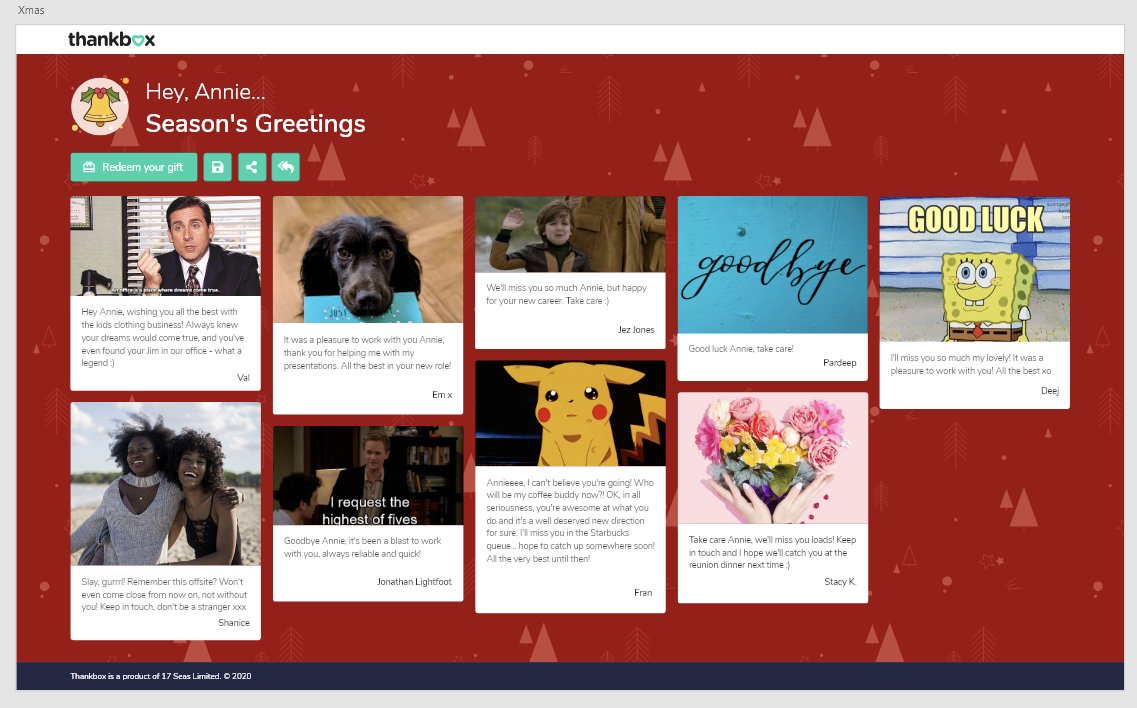Screen dimensions: 1137x708
Task: Click the message starting 'It was a pleasure to work with you Annie'
Action: coord(367,353)
